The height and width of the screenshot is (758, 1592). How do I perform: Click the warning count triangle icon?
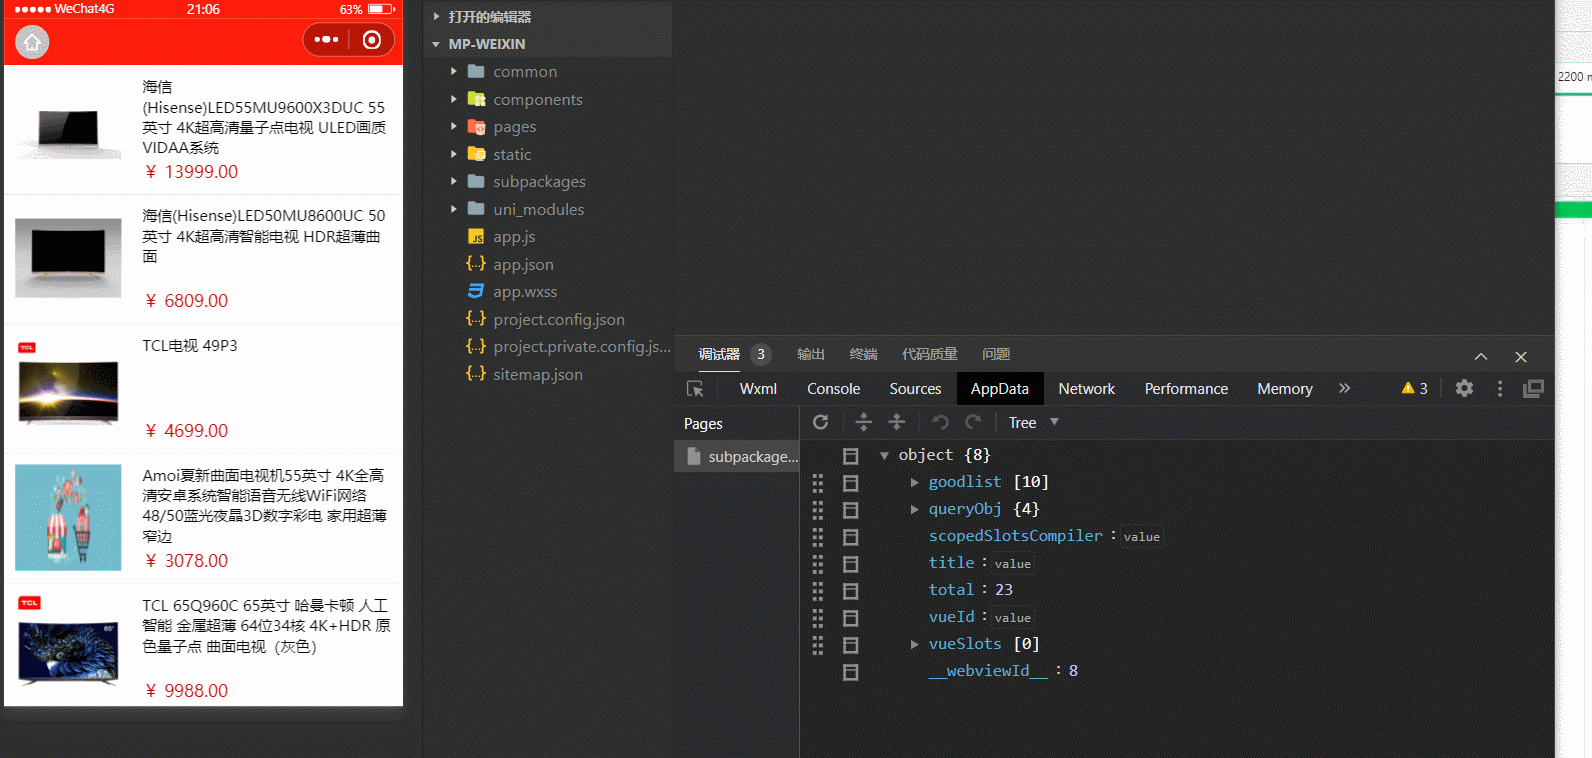(1408, 388)
